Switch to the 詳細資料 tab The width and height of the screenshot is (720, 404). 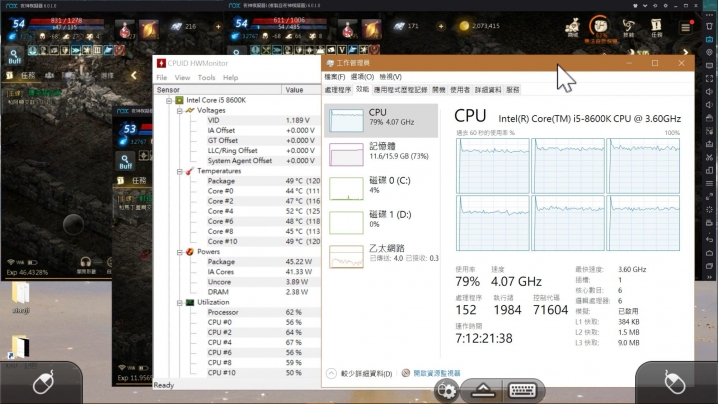click(x=488, y=90)
